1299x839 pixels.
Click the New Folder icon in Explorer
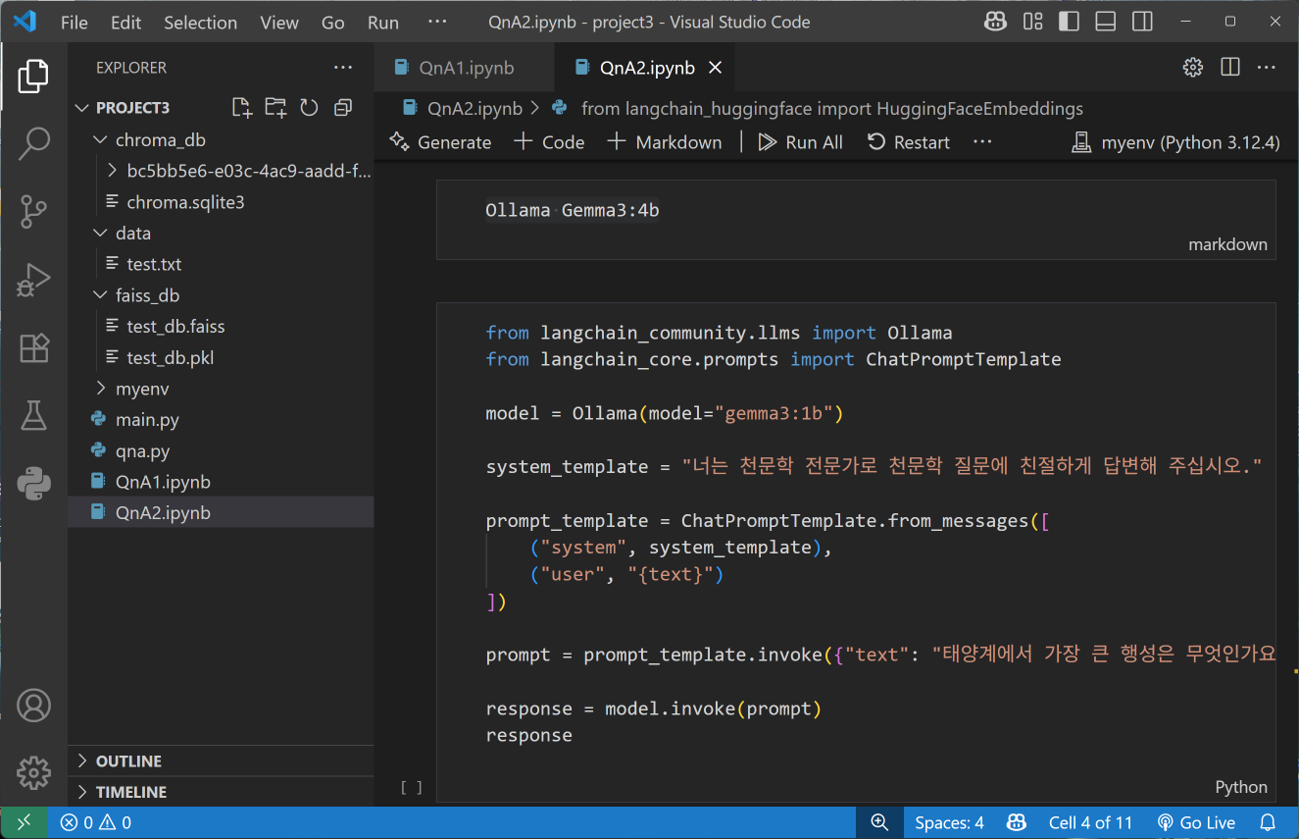[x=275, y=107]
